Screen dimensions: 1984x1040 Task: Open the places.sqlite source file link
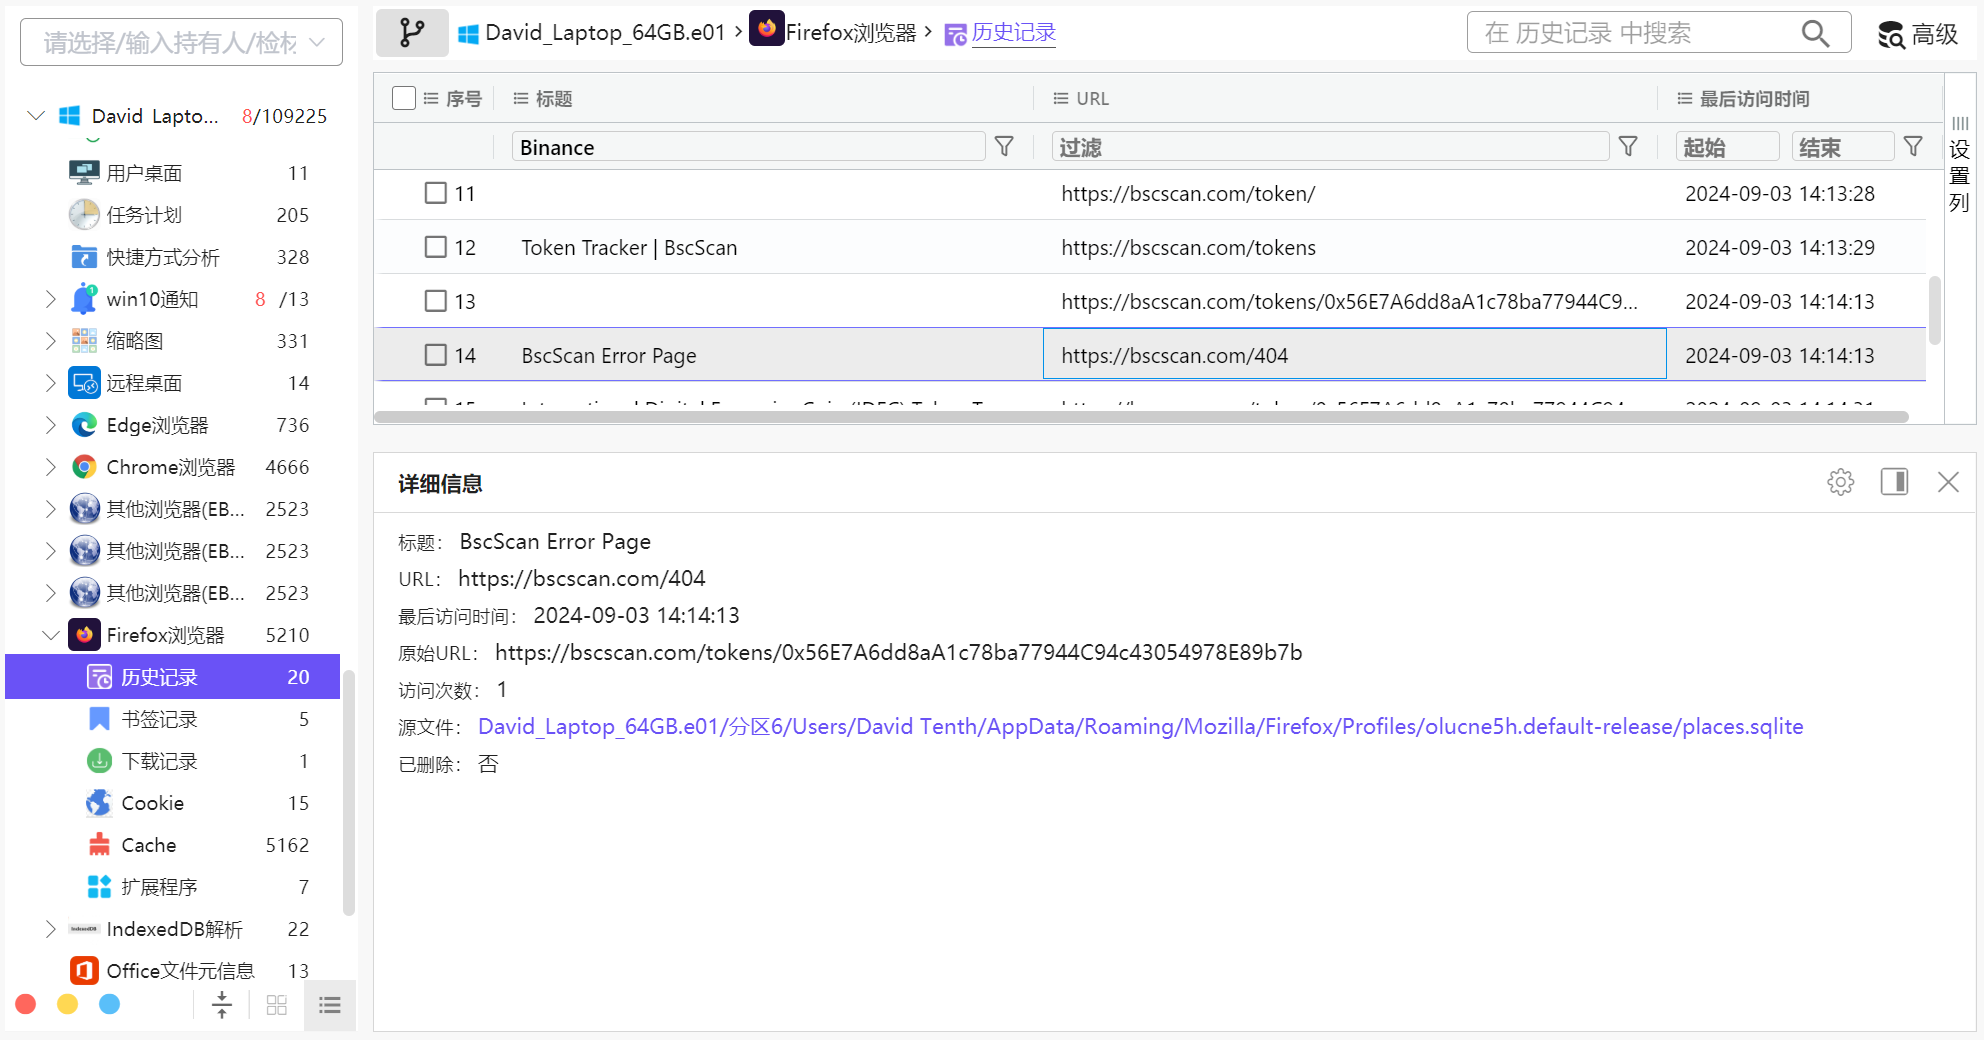click(x=1140, y=727)
